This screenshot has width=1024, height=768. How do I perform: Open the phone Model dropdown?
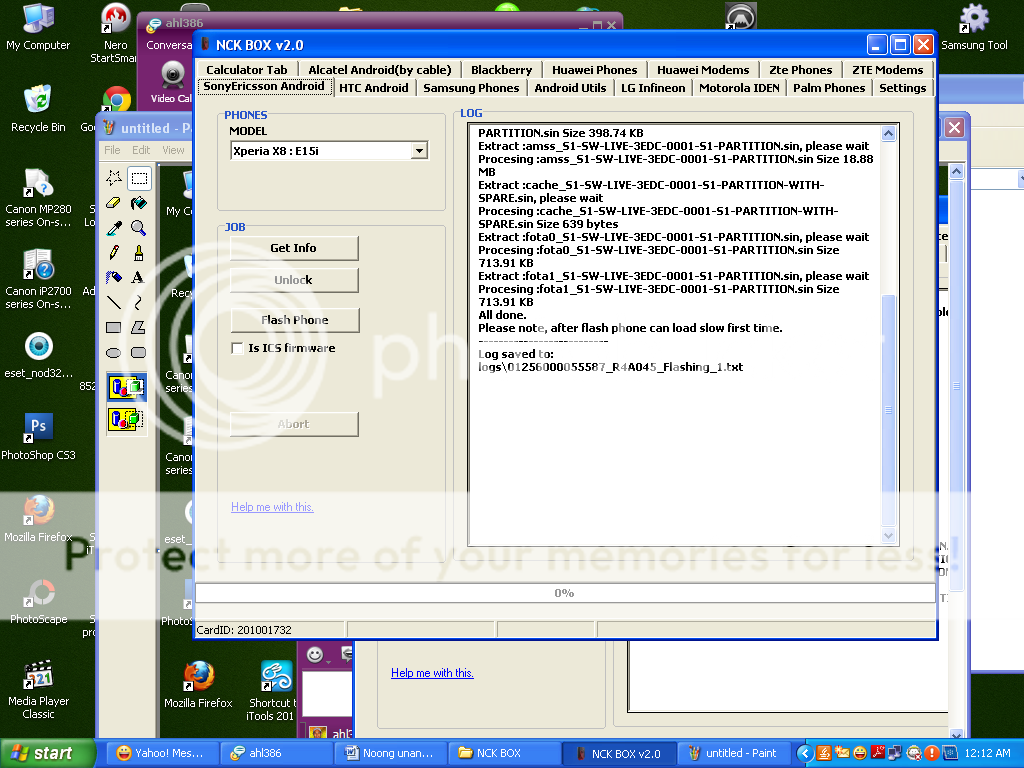point(419,151)
